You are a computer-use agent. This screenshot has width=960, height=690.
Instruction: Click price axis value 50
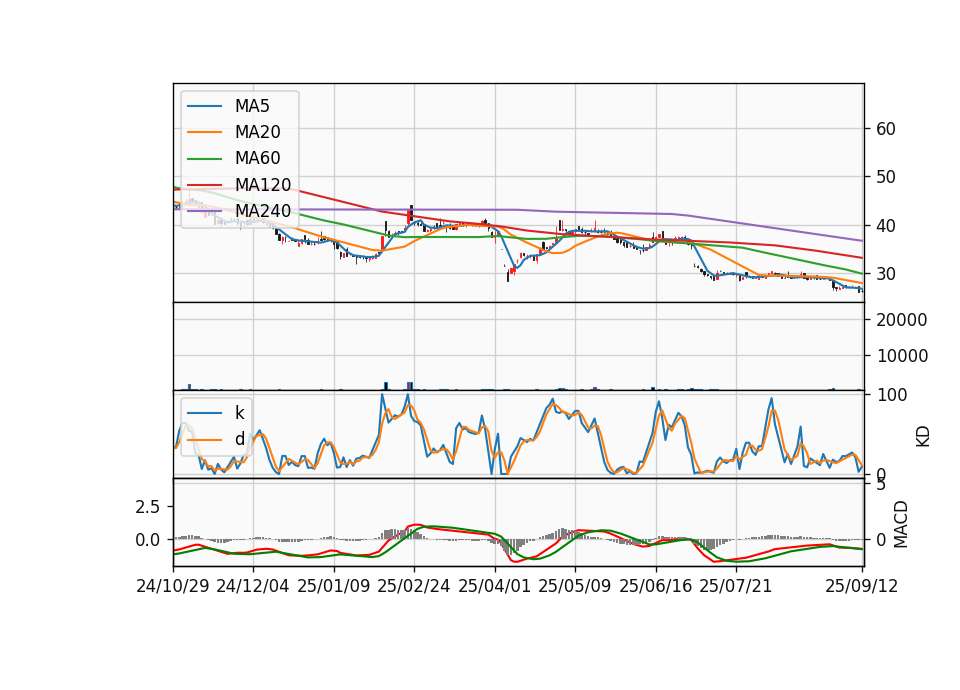click(886, 177)
